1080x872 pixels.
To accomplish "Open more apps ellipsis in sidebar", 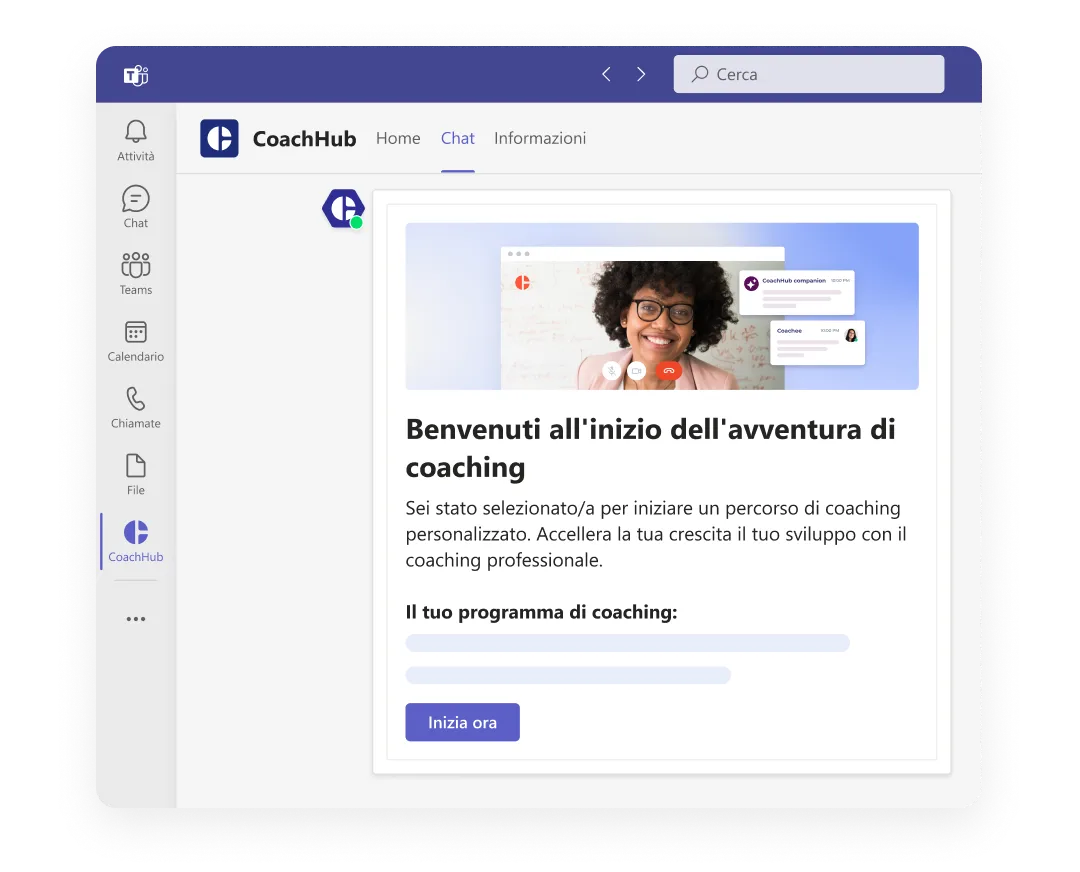I will [136, 619].
